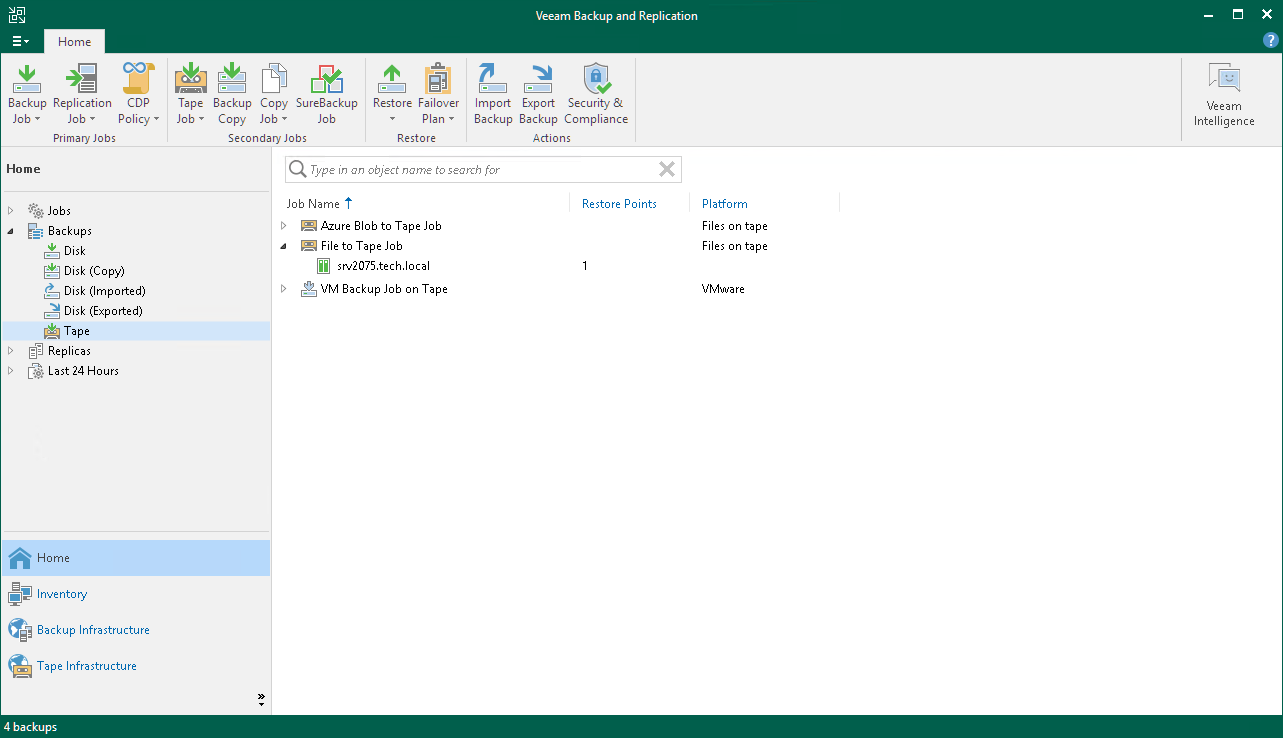Click the Export Backup ribbon button
Screen dimensions: 1283x738
[x=539, y=94]
